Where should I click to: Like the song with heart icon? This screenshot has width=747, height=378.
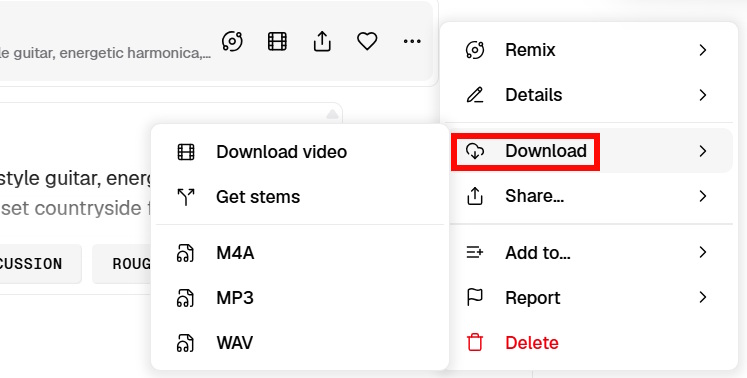[x=367, y=41]
